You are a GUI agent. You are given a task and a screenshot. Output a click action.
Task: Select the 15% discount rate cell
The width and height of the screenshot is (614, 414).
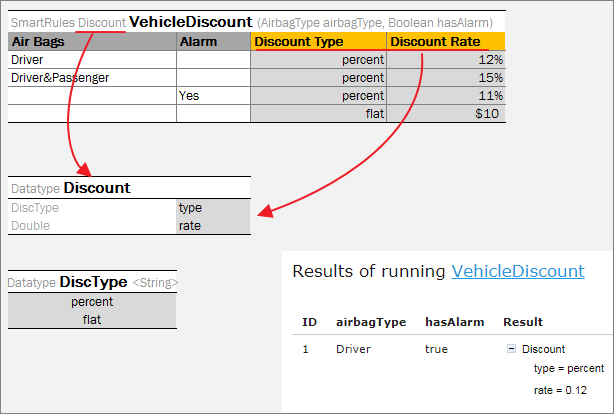(x=445, y=78)
